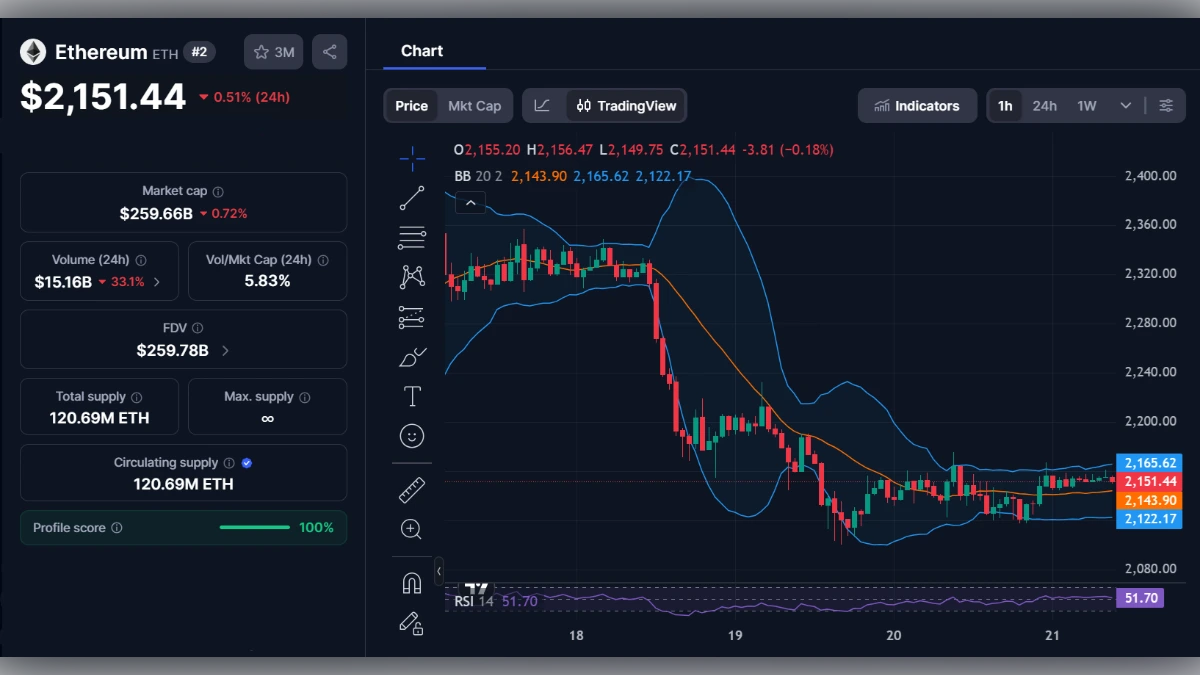Share Ethereum via the share icon
The height and width of the screenshot is (675, 1200).
(330, 52)
